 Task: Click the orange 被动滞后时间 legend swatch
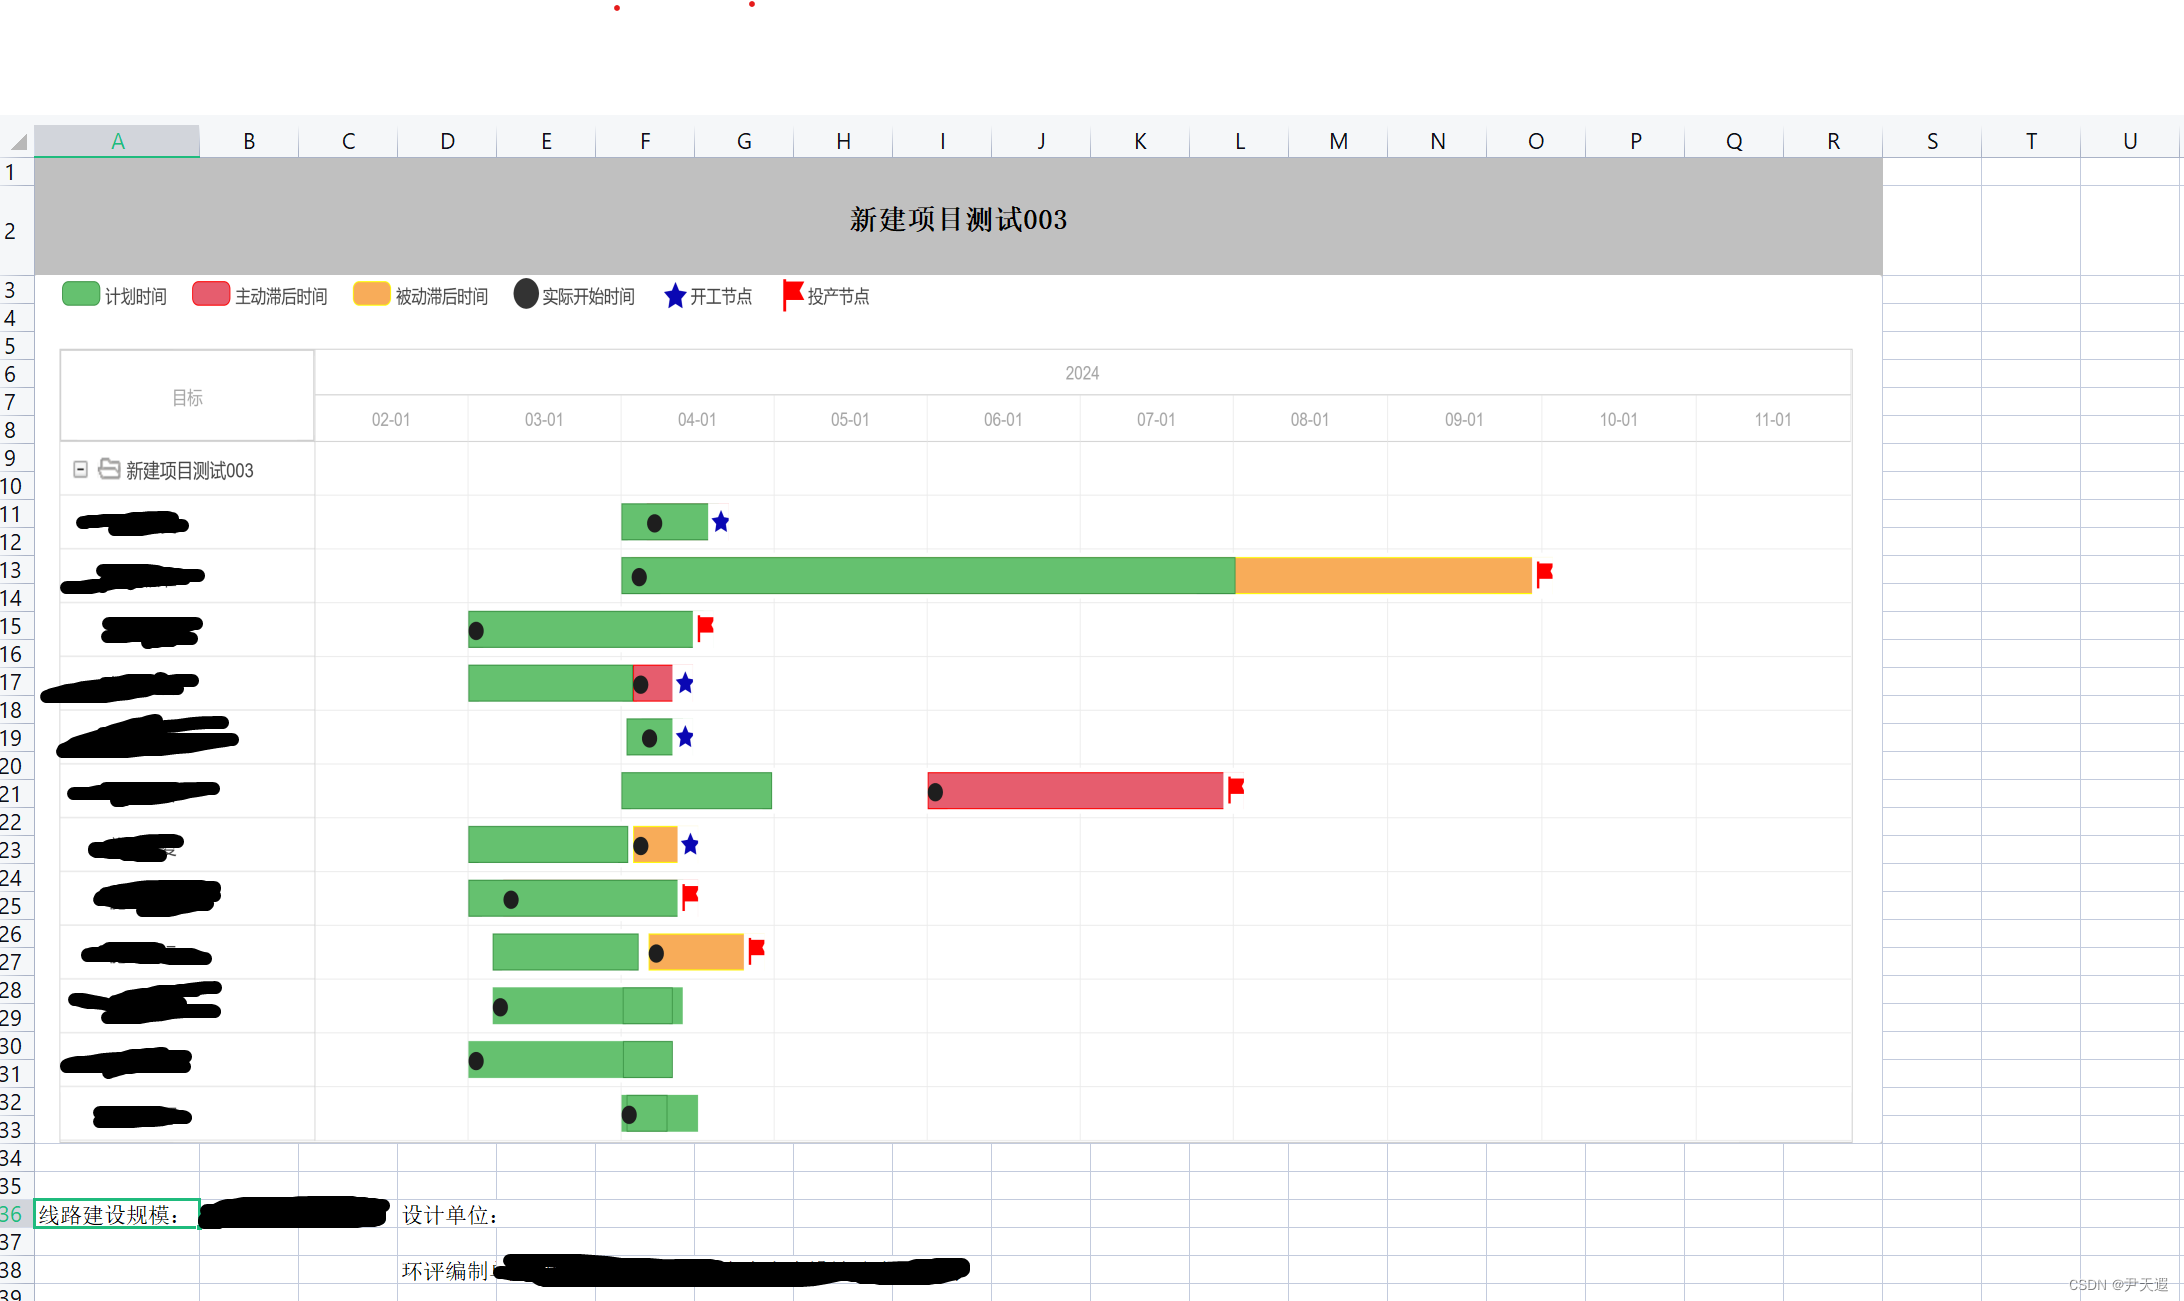pos(371,294)
